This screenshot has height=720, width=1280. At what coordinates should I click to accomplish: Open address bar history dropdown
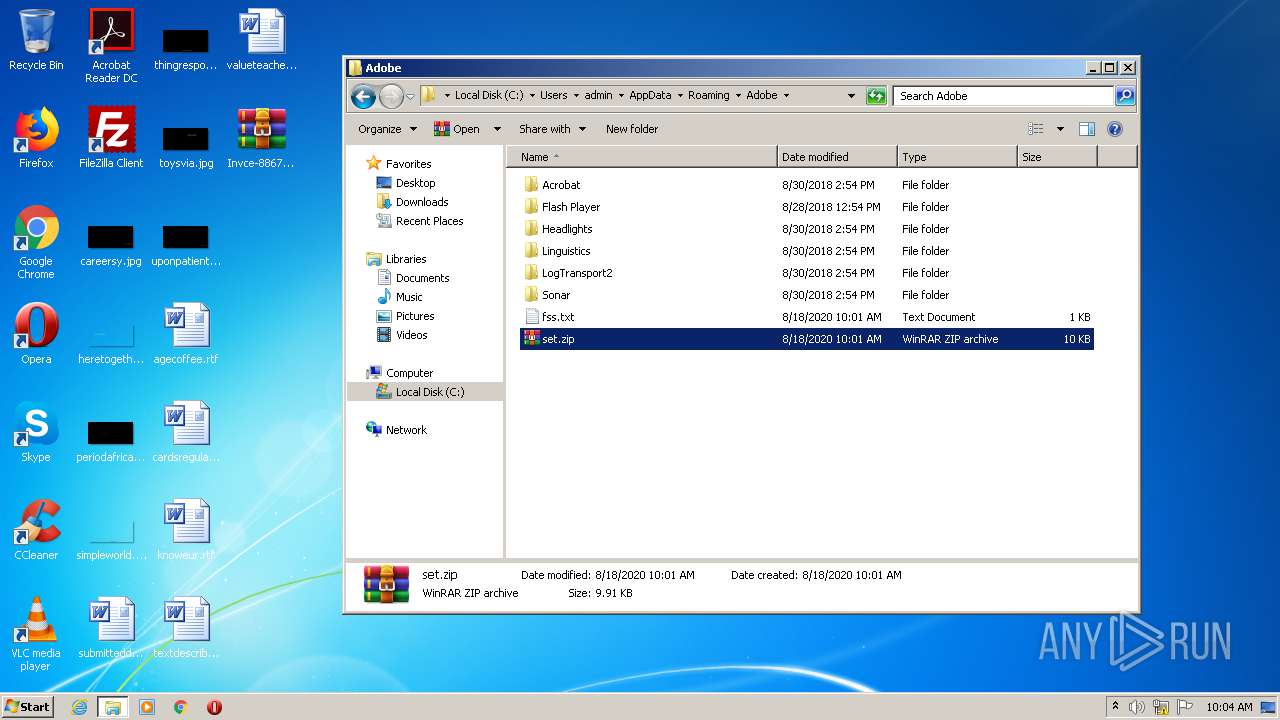[851, 96]
